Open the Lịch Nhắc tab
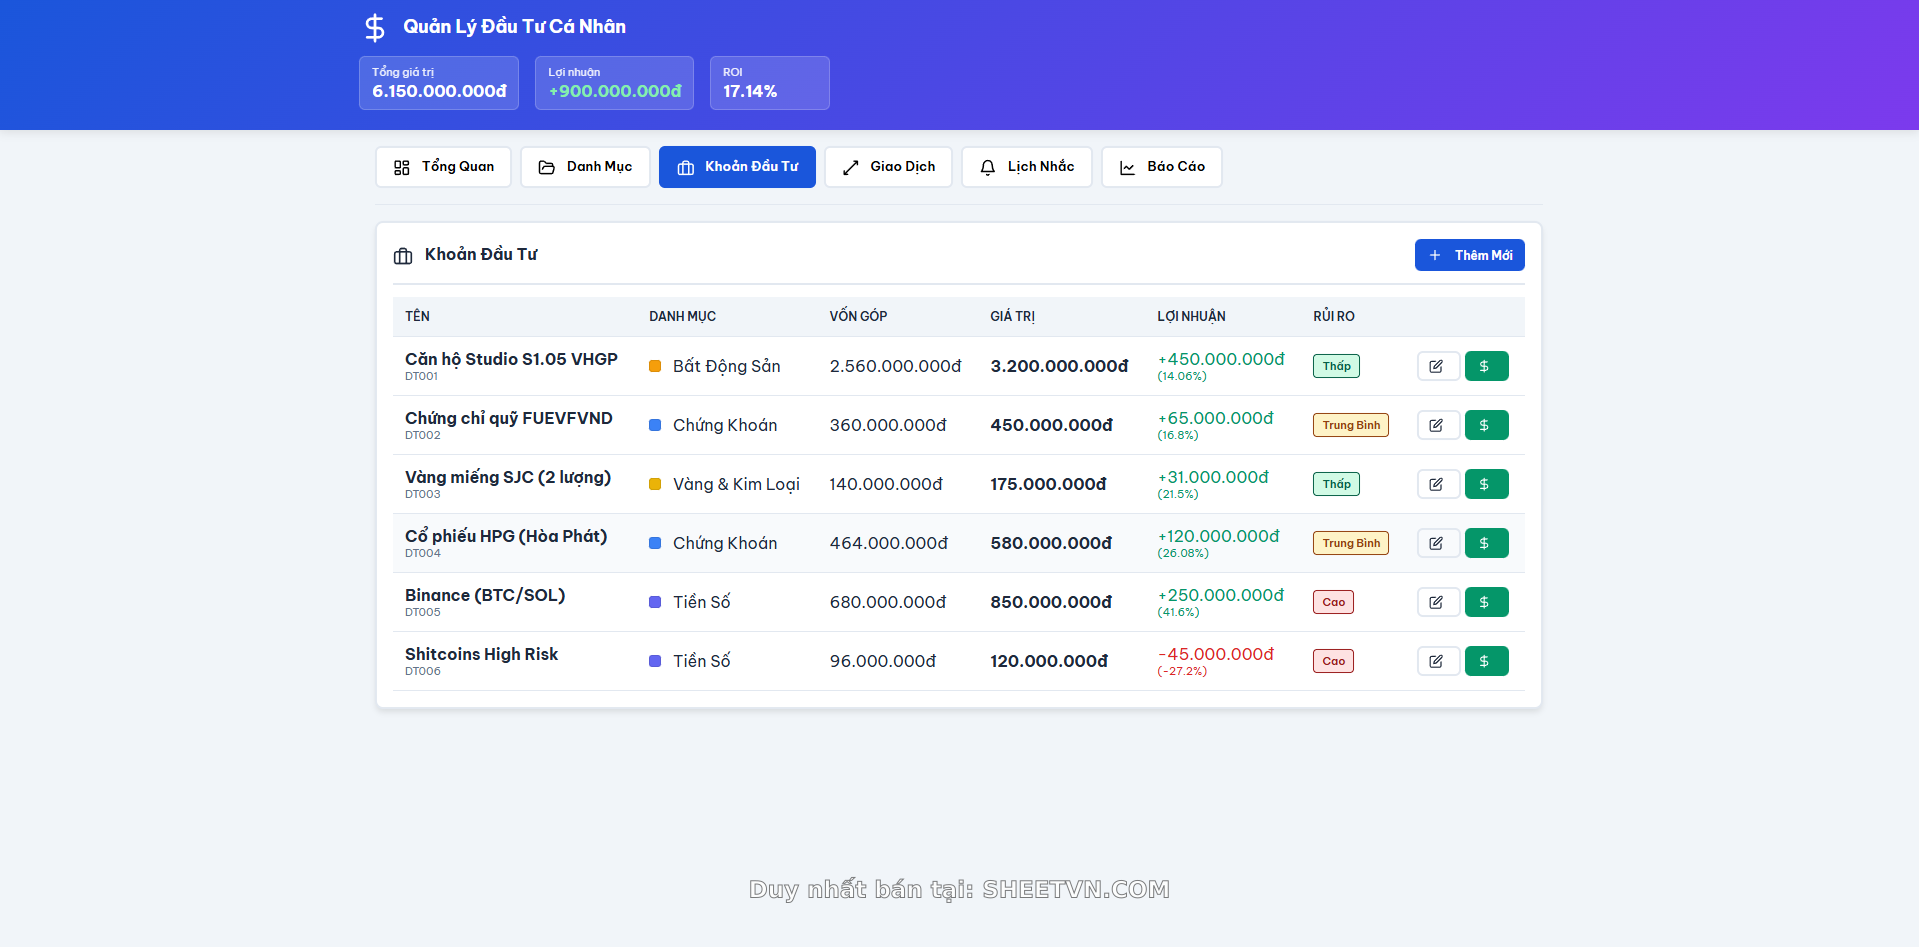 (x=1027, y=167)
